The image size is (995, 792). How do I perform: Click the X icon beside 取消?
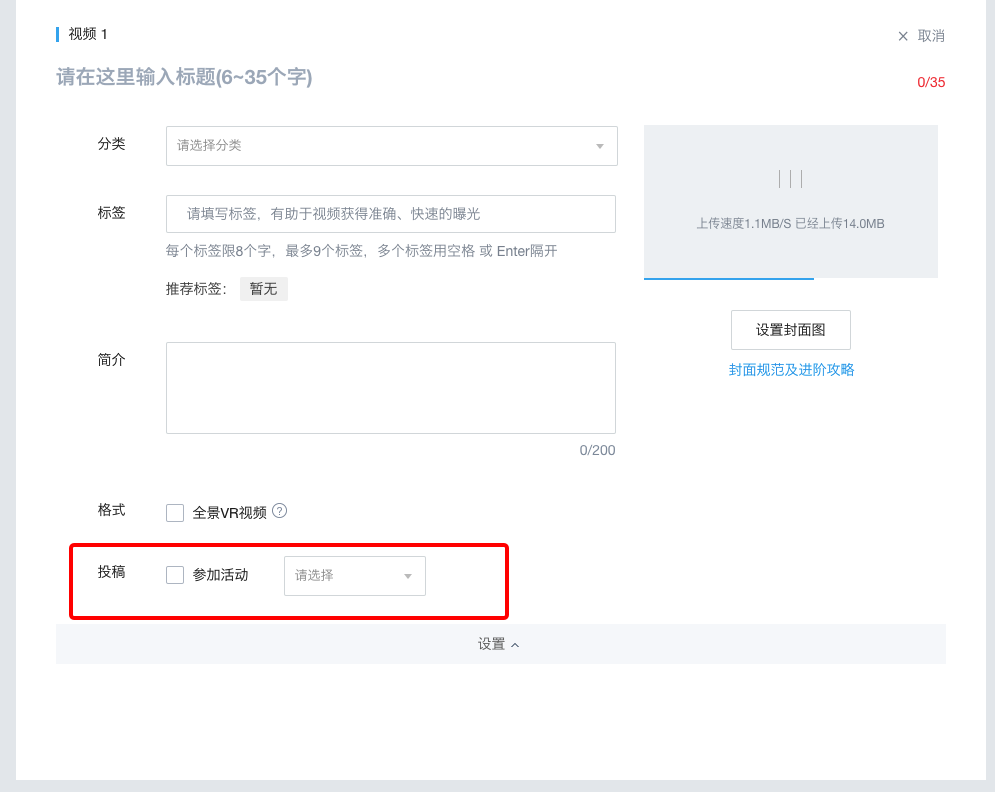(903, 36)
